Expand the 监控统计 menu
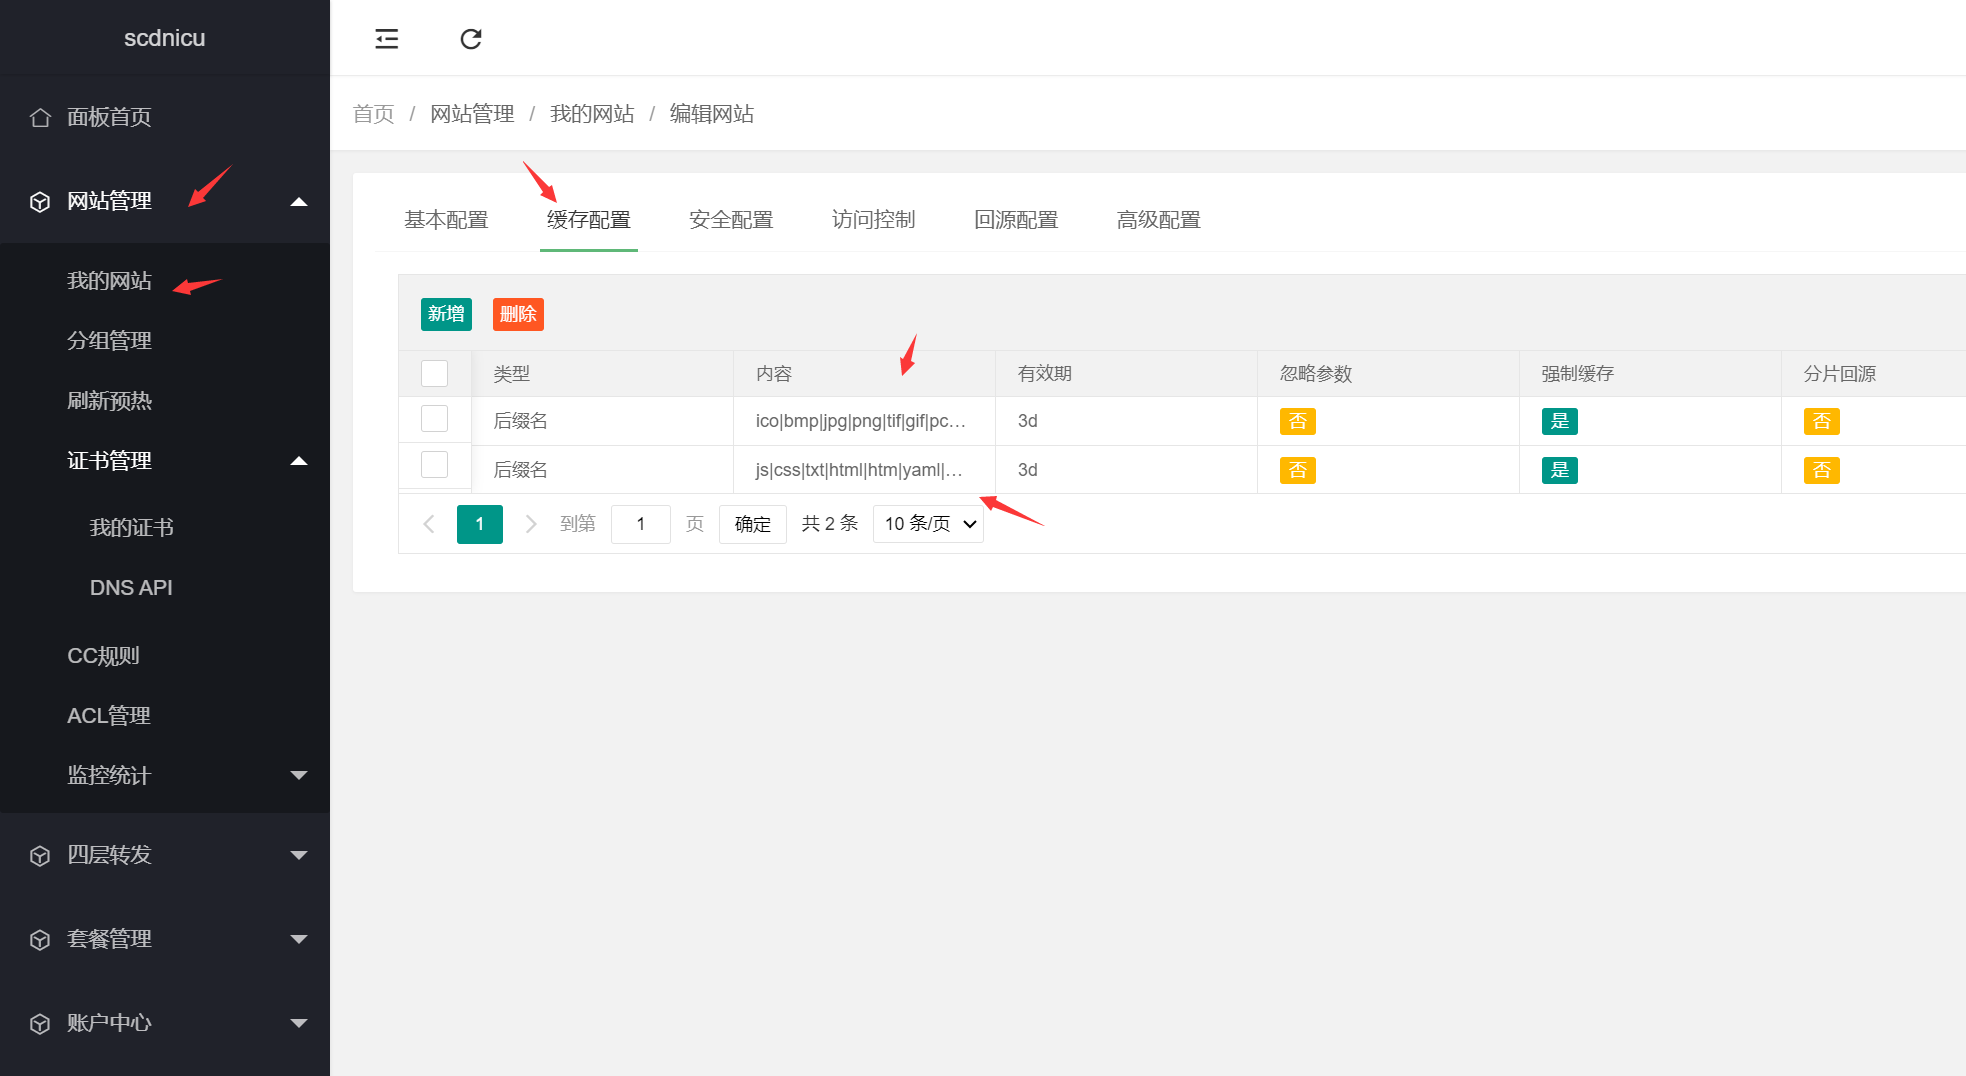 click(x=298, y=775)
